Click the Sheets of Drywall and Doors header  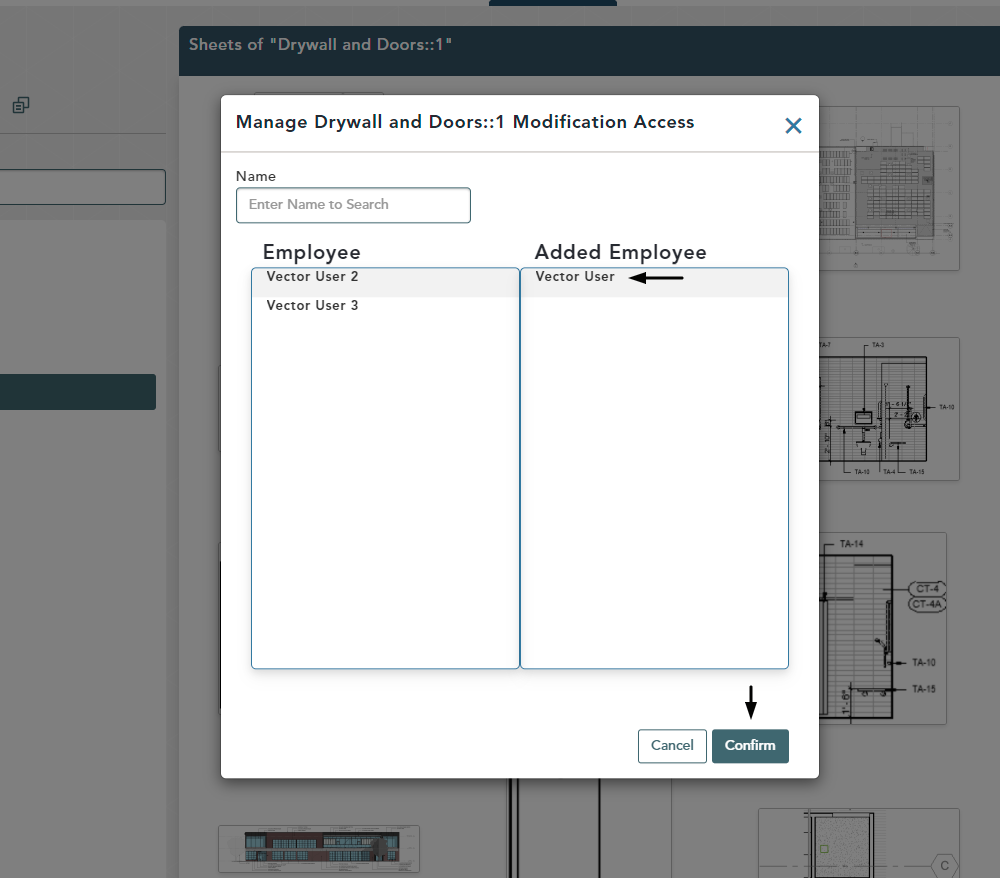(320, 45)
